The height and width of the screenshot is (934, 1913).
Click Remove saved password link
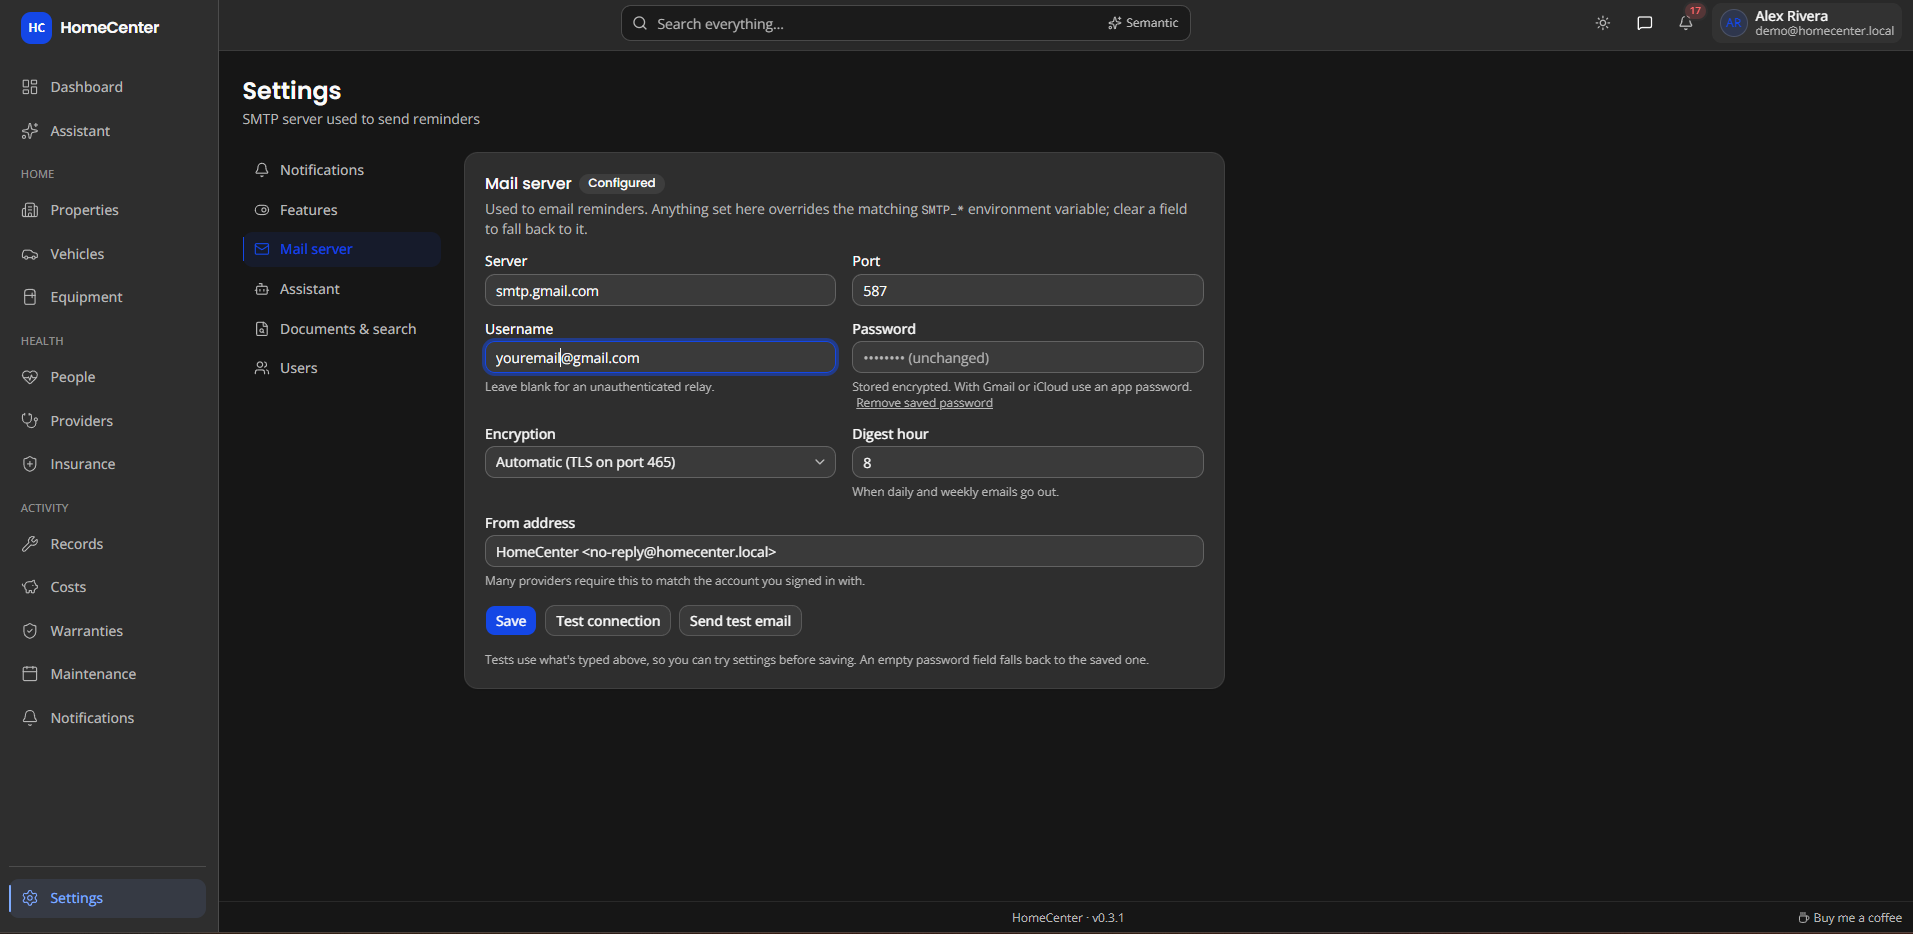point(924,403)
